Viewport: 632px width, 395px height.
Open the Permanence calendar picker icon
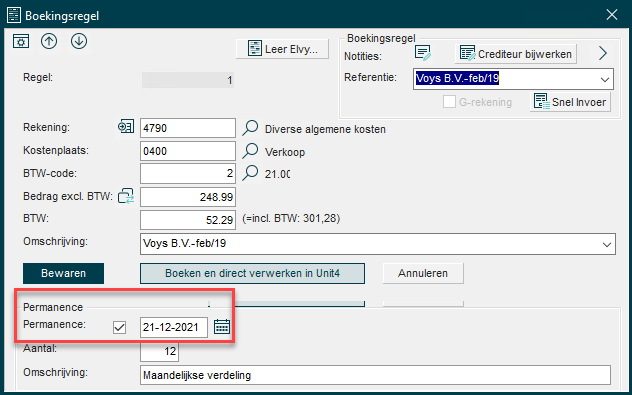(x=222, y=326)
